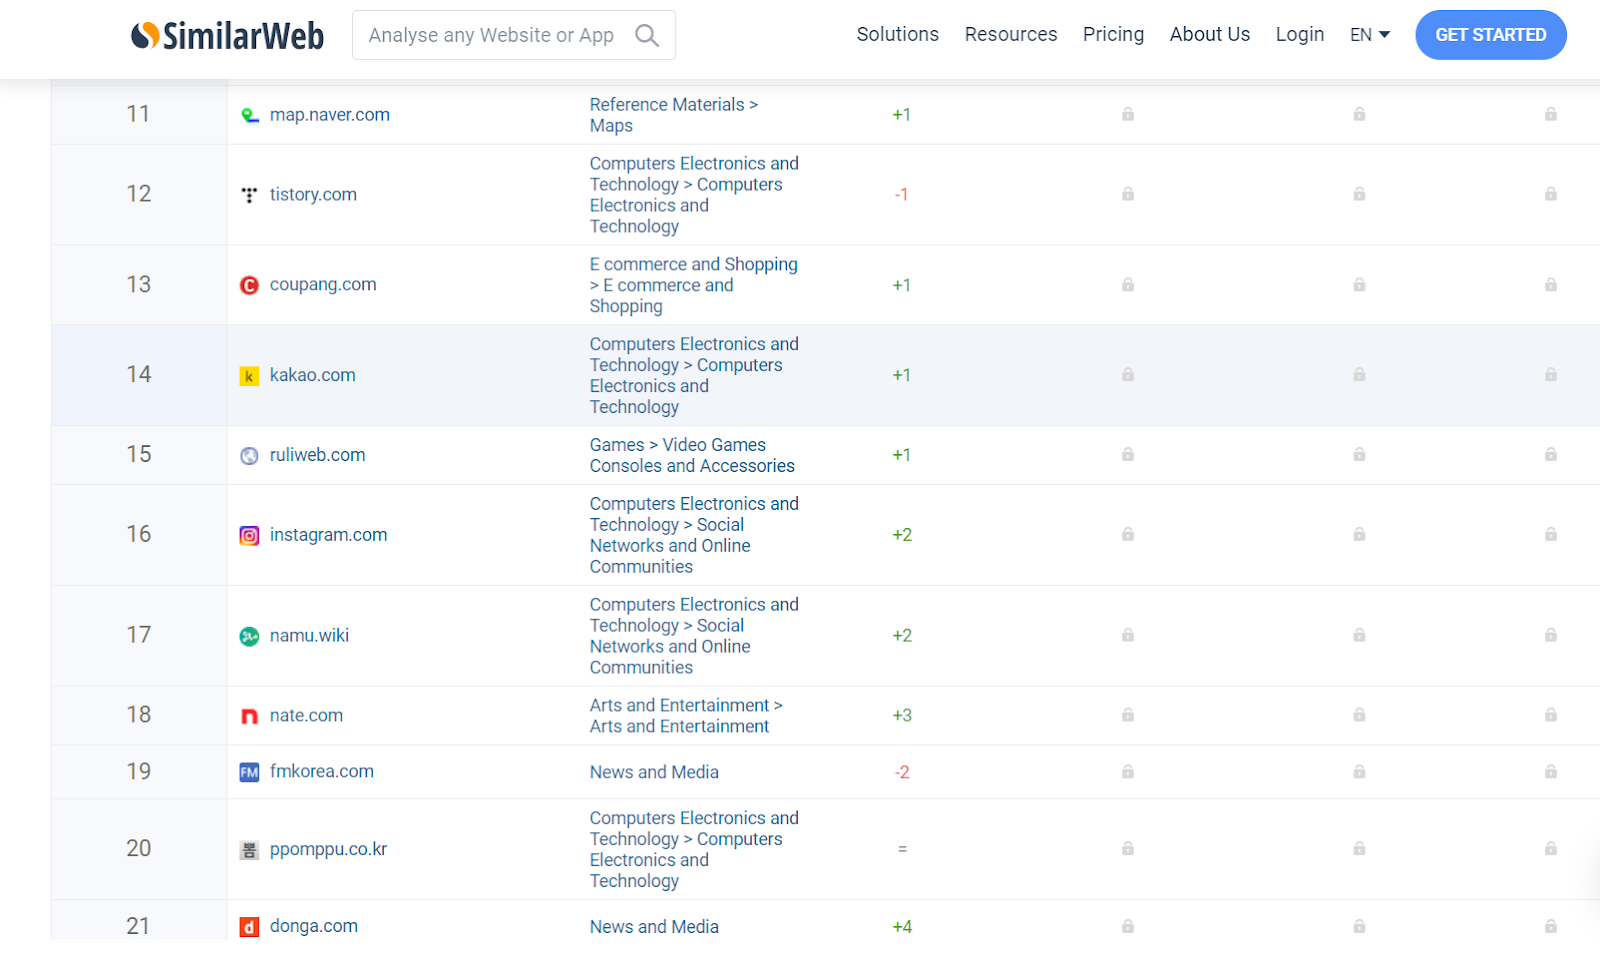
Task: Click the tistory.com favicon
Action: click(x=250, y=195)
